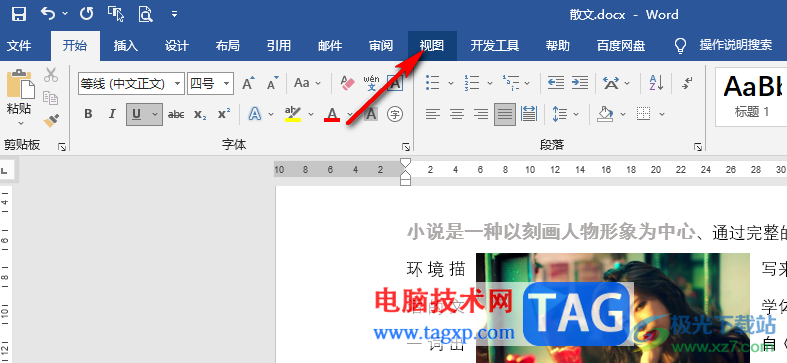Open the Clipboard dialog launcher
Image resolution: width=787 pixels, height=363 pixels.
pos(62,147)
